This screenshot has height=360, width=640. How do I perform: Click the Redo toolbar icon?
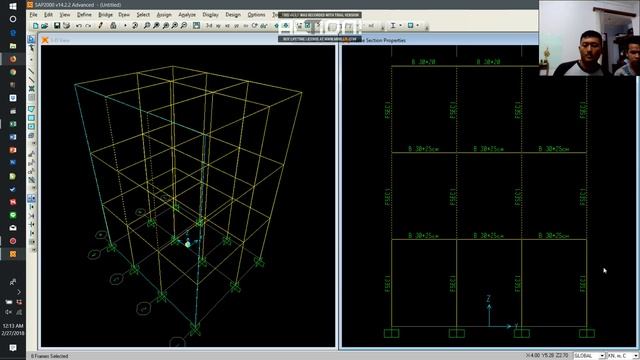(88, 26)
